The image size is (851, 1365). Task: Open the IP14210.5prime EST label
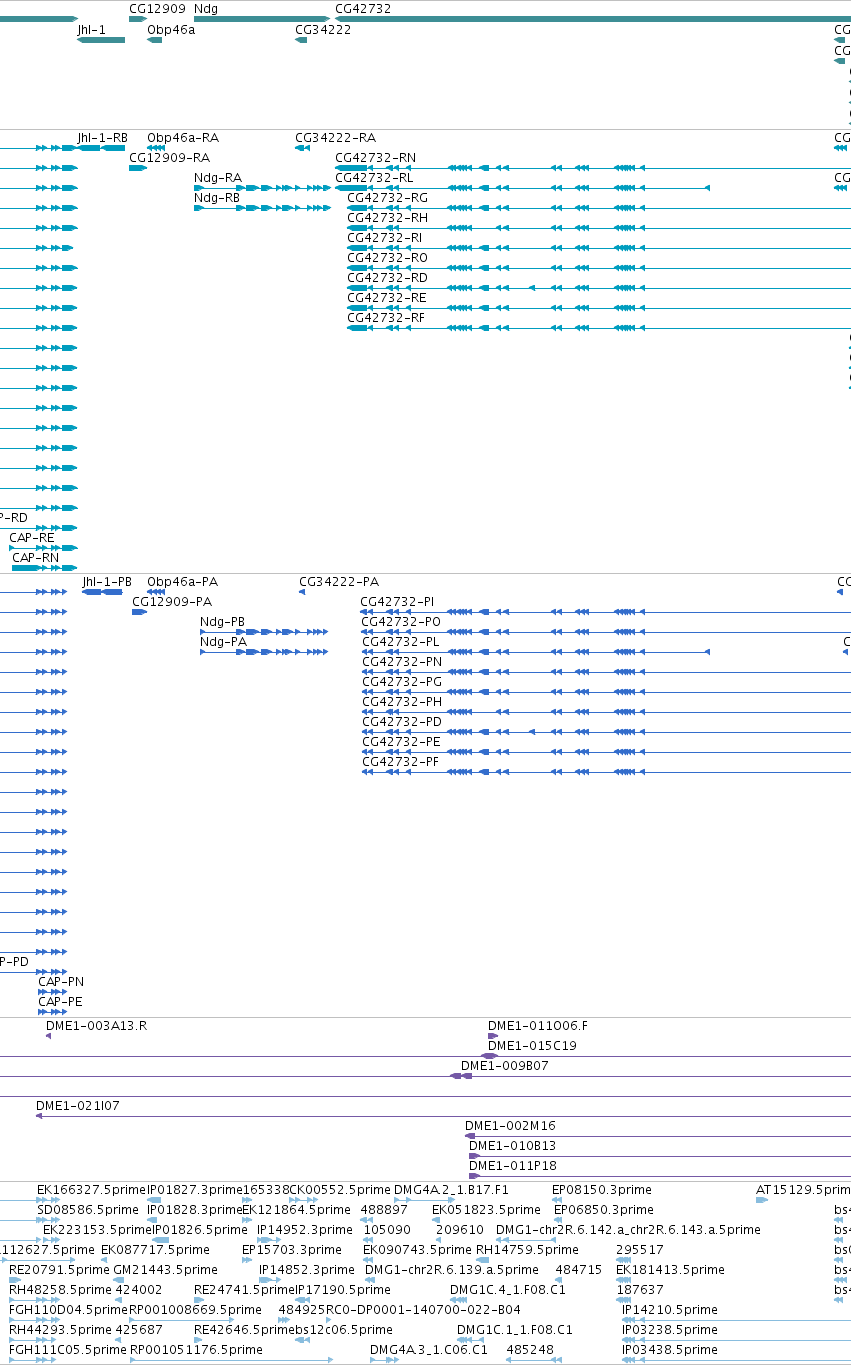tap(670, 1310)
